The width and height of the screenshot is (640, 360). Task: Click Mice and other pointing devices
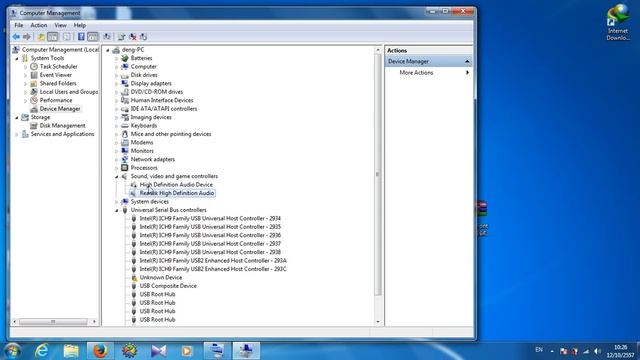pos(171,134)
